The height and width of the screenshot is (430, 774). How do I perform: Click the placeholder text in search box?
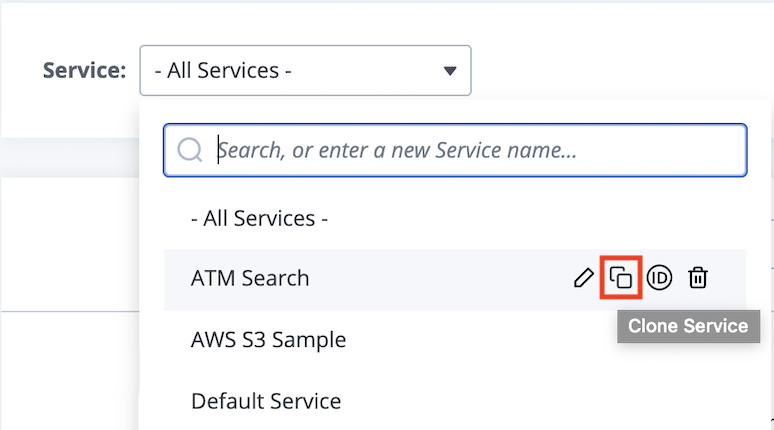coord(397,150)
